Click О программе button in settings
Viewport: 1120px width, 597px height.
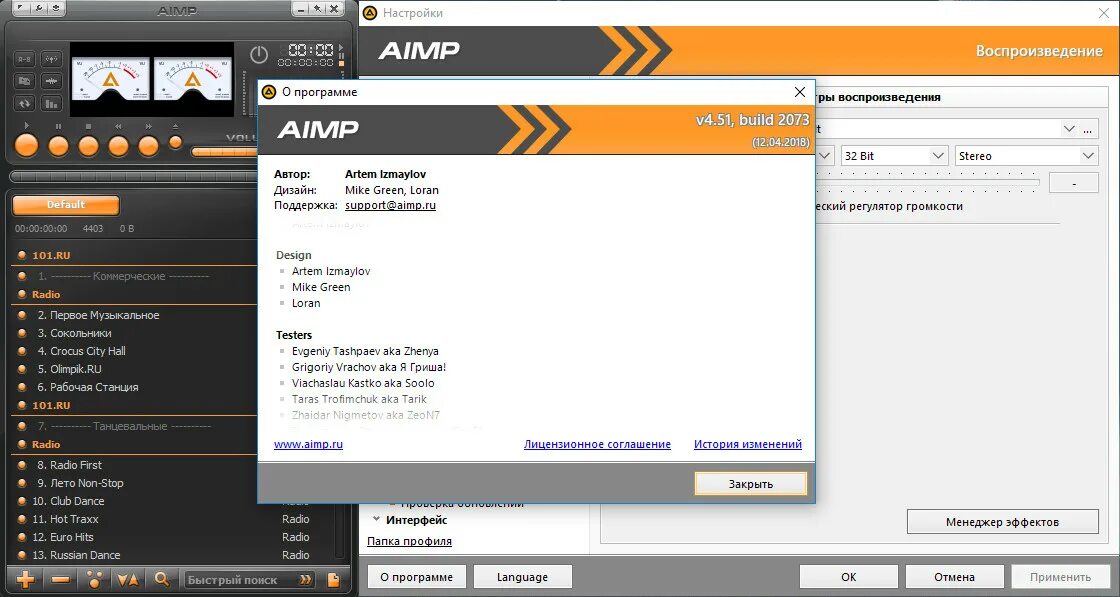pyautogui.click(x=416, y=577)
